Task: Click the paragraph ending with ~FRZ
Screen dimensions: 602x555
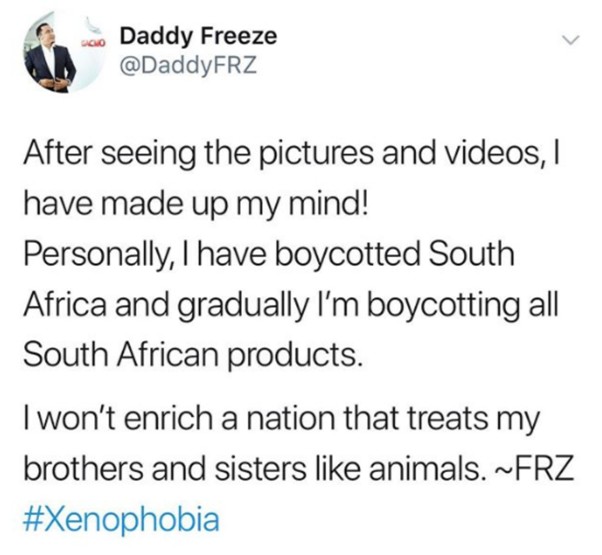Action: (299, 444)
